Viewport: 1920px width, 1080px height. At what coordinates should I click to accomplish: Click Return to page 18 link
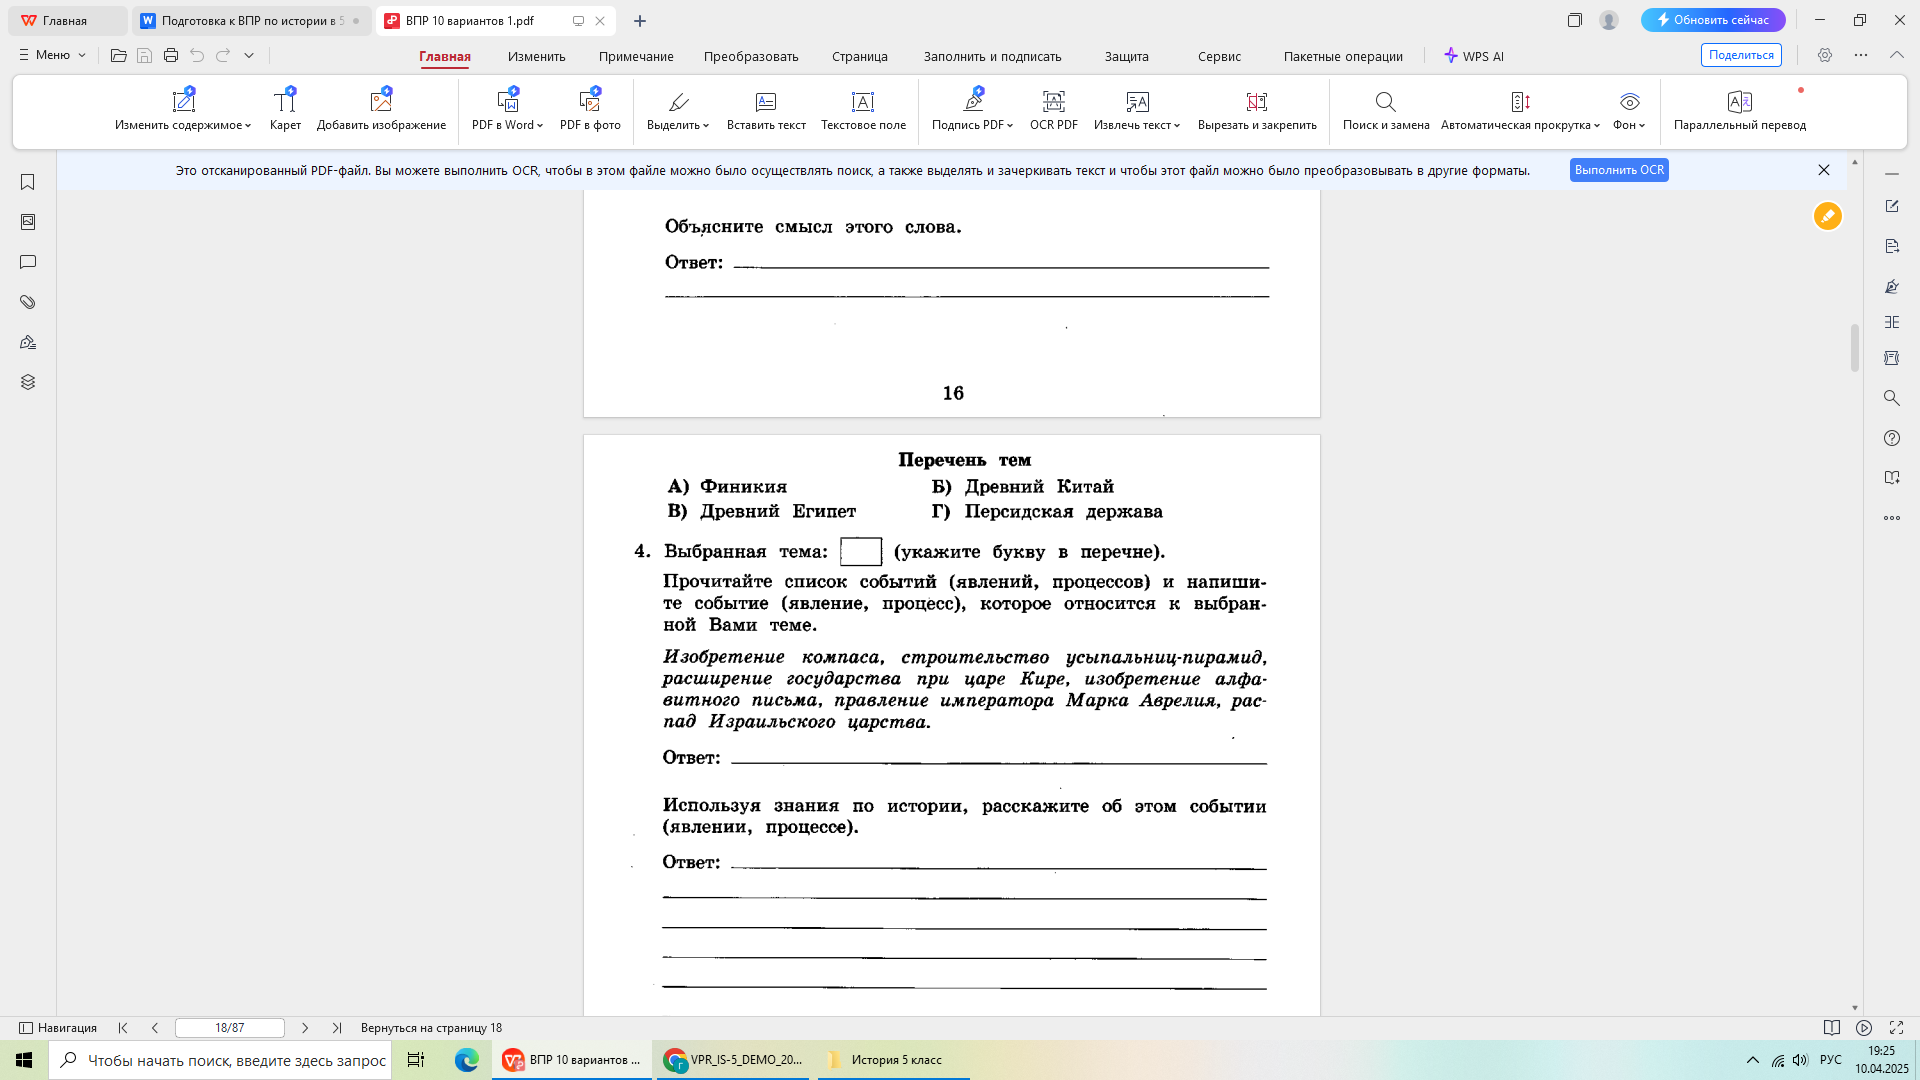tap(431, 1028)
